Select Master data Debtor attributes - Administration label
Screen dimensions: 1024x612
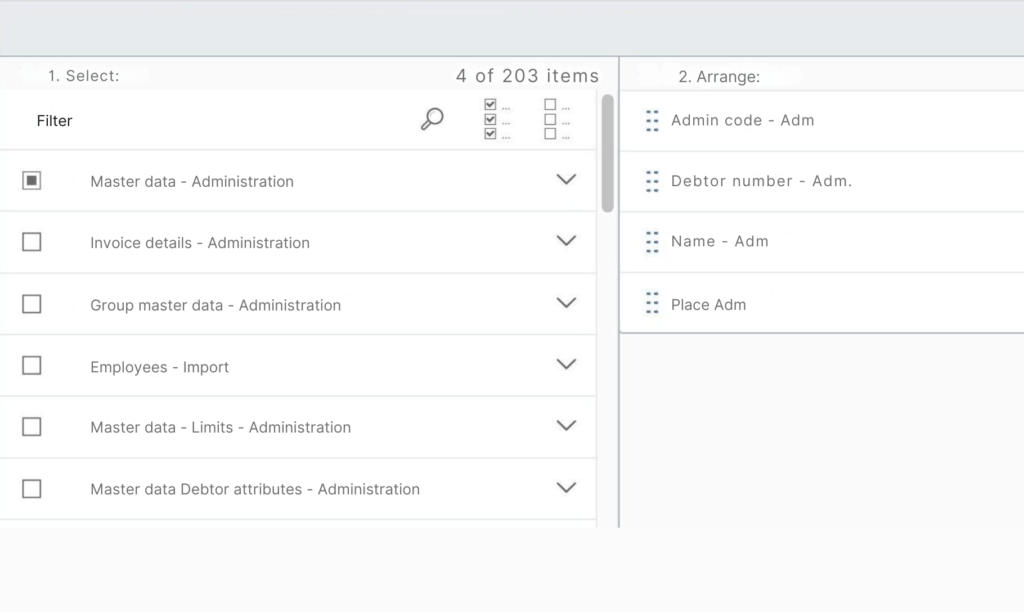(x=255, y=489)
